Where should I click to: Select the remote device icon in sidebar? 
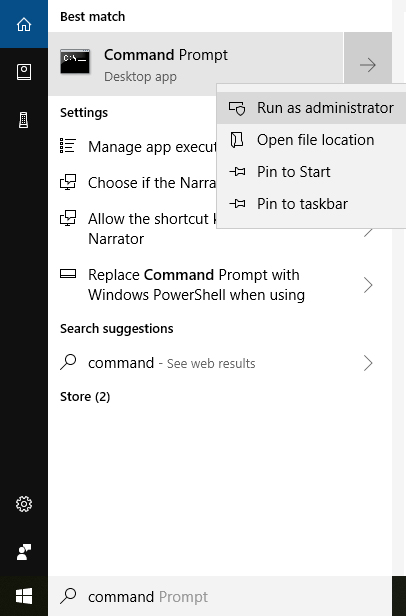[x=24, y=120]
